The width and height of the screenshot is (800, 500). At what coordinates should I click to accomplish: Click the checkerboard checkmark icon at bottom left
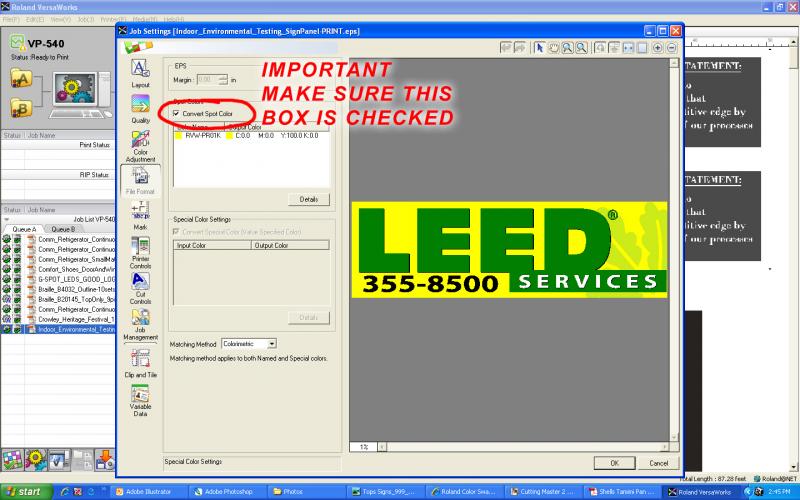pos(13,460)
